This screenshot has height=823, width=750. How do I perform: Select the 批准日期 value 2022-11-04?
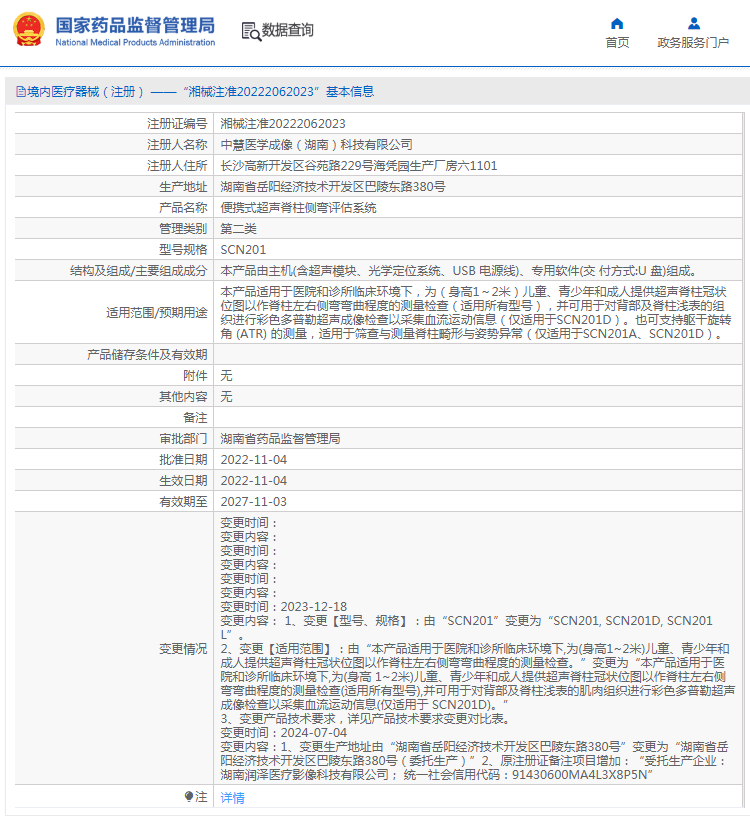coord(254,460)
